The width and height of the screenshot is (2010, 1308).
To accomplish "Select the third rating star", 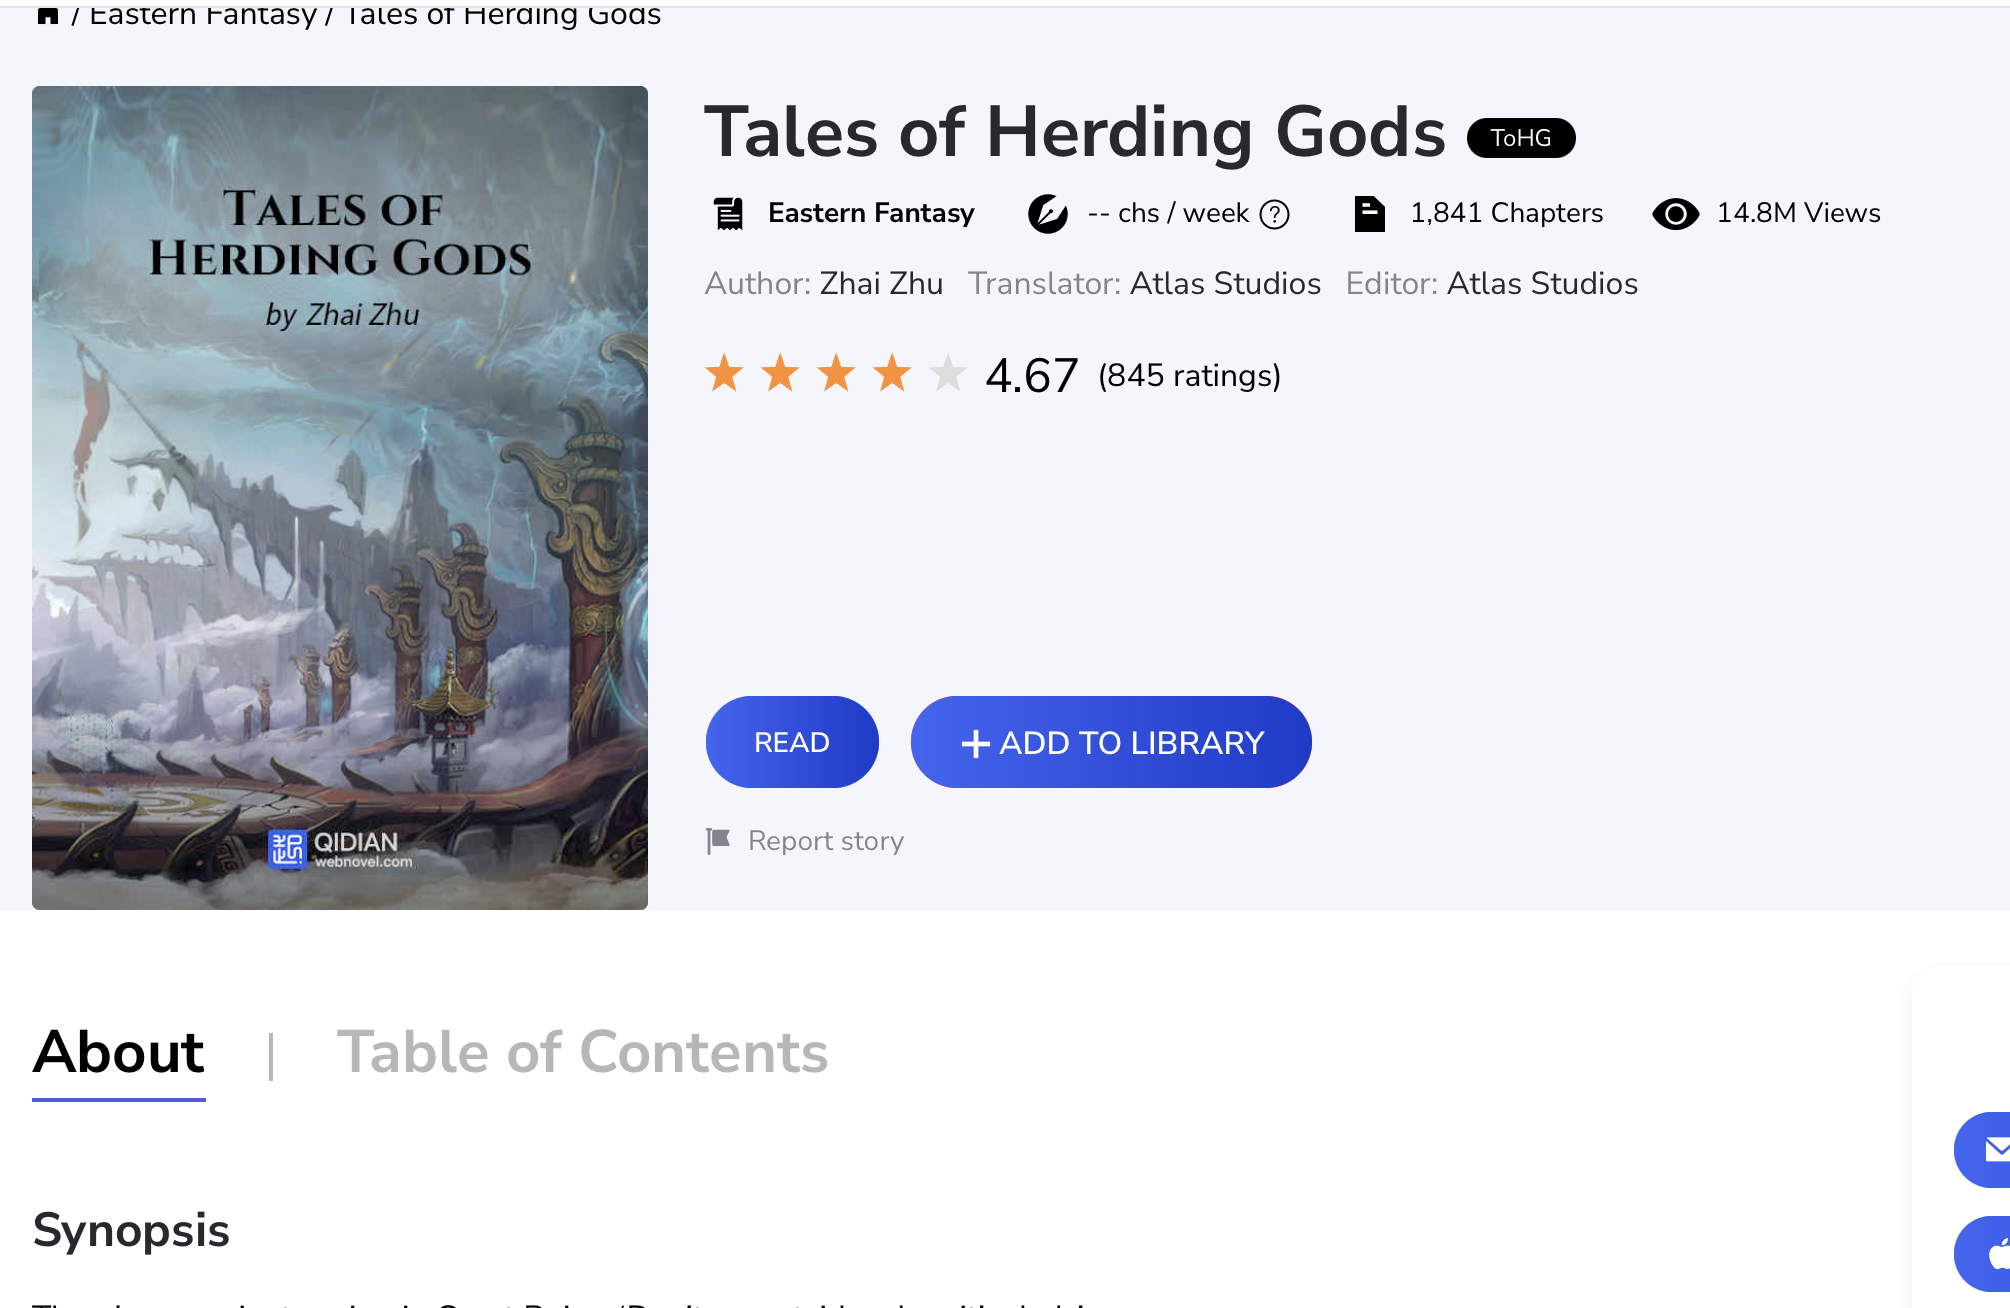I will click(x=836, y=374).
